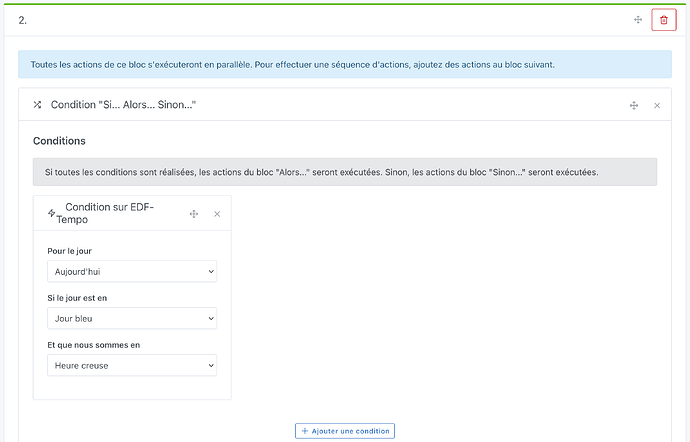Click the move handle of the EDF-Tempo condition card
This screenshot has width=690, height=442.
[194, 214]
